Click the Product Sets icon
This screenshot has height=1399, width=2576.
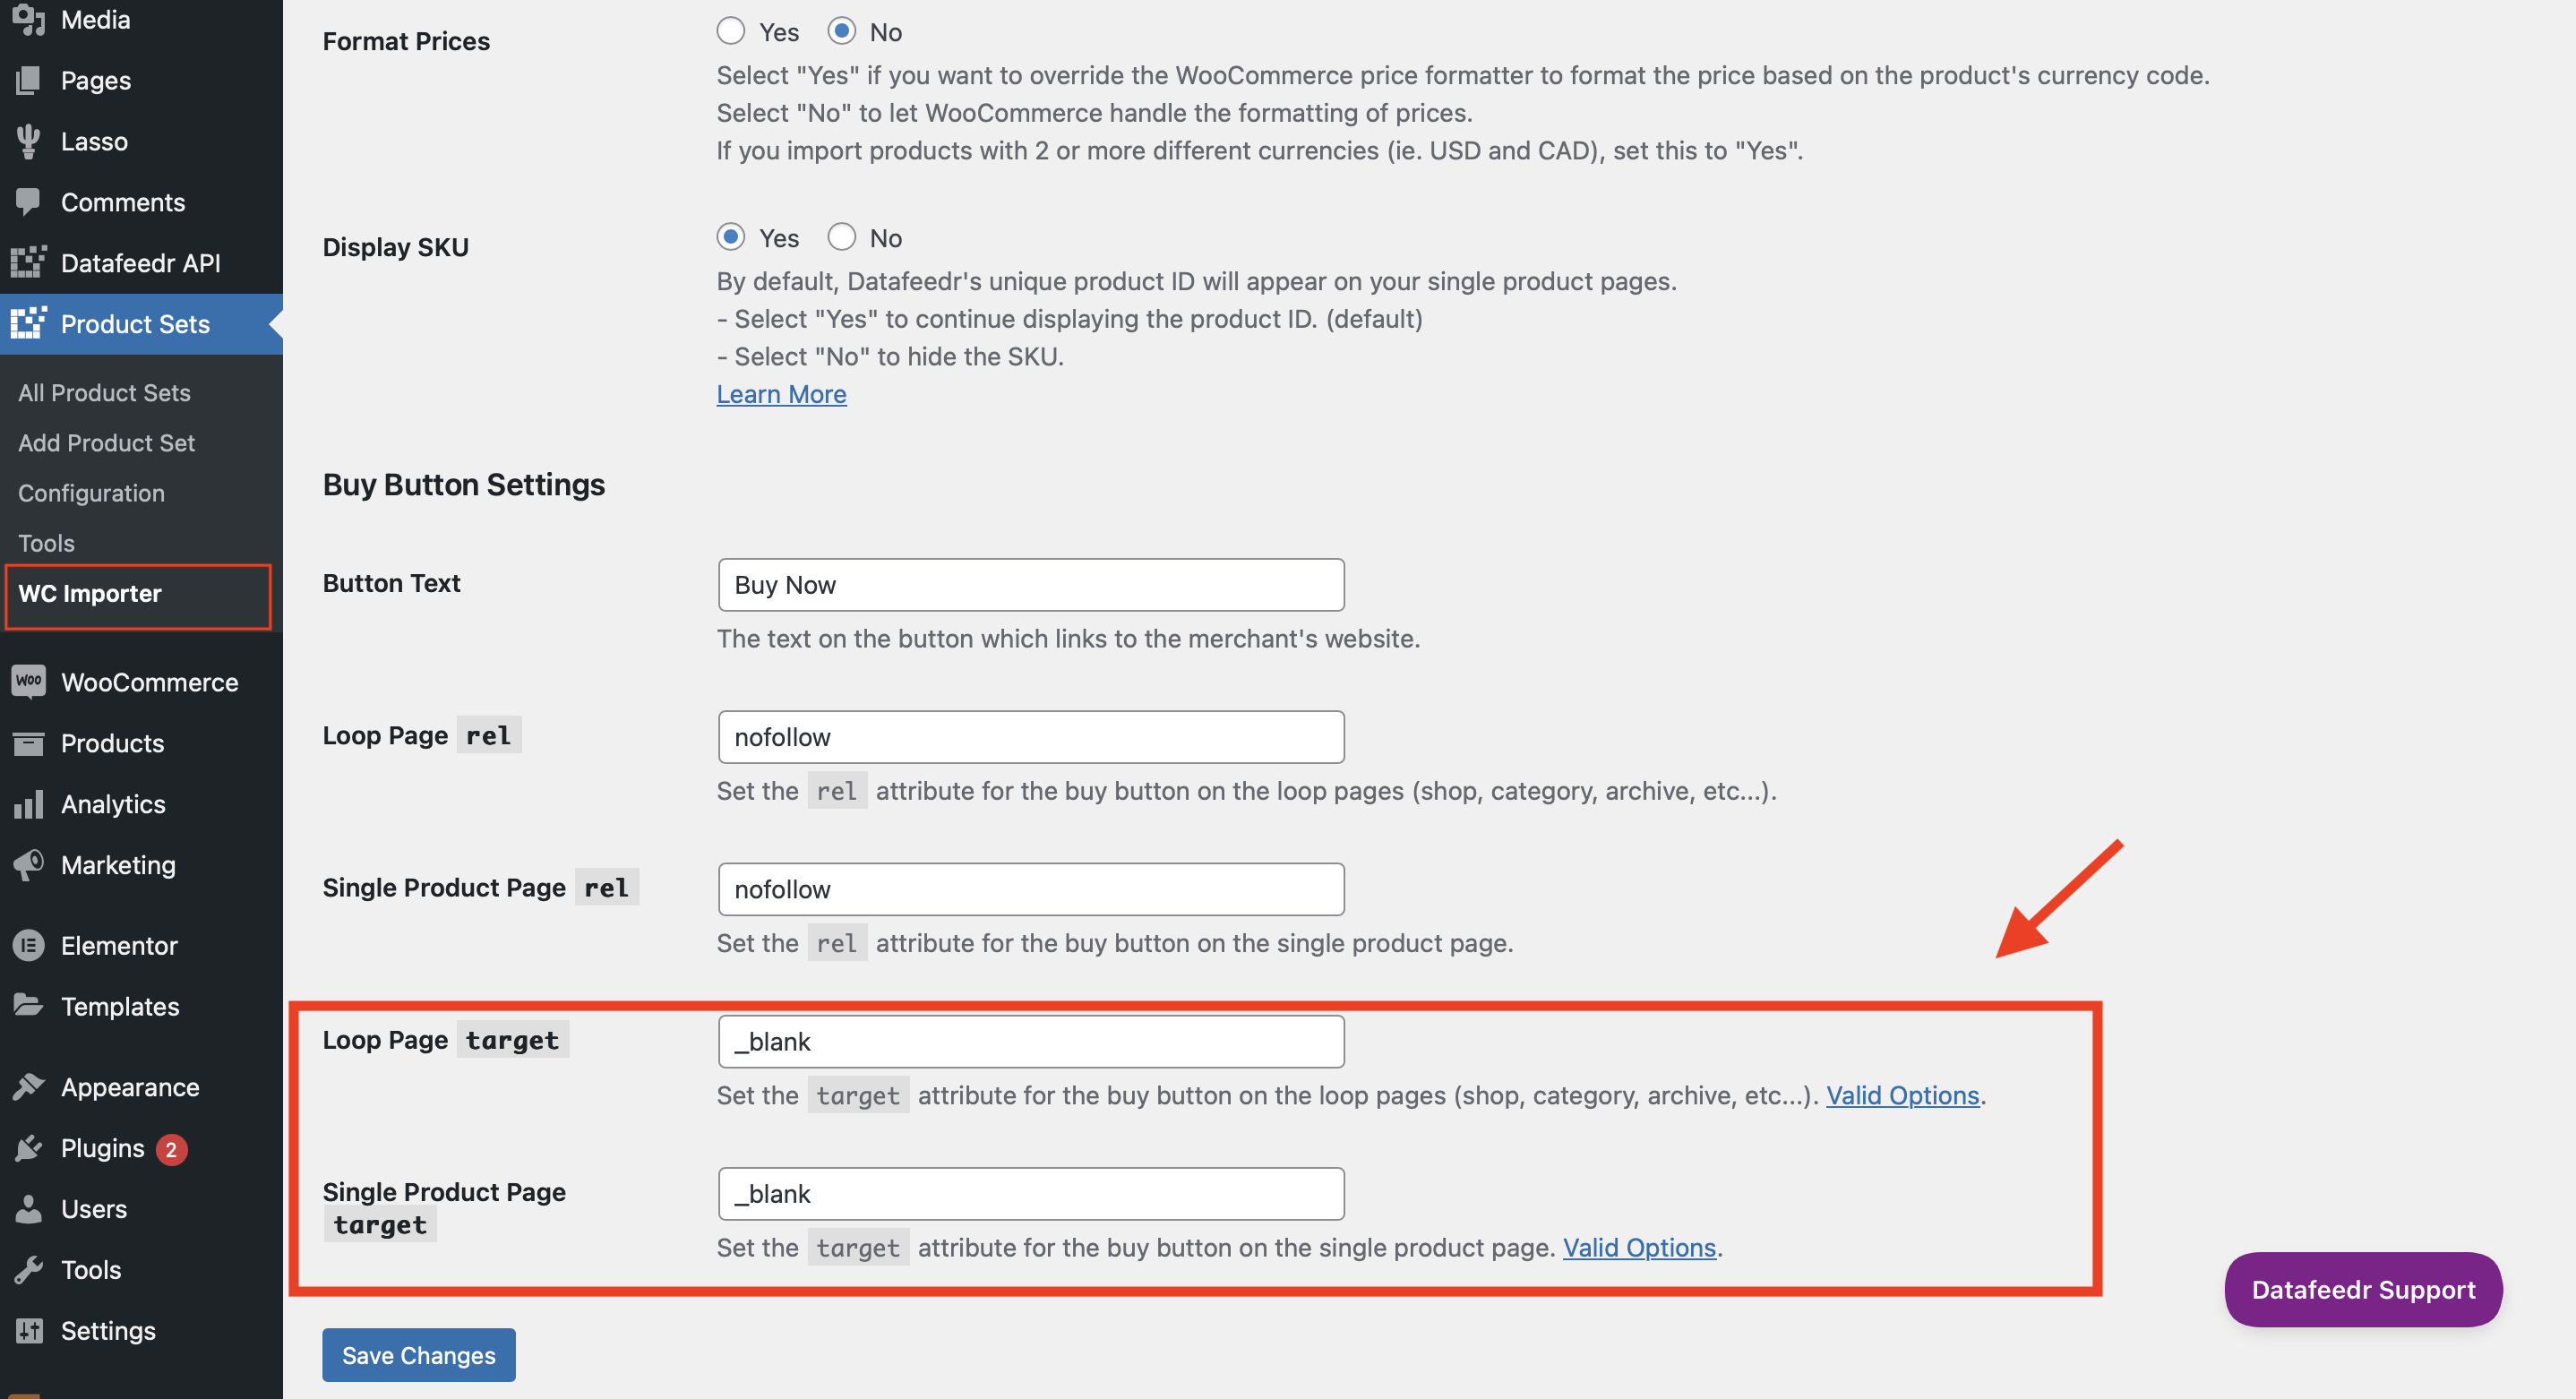(x=29, y=323)
